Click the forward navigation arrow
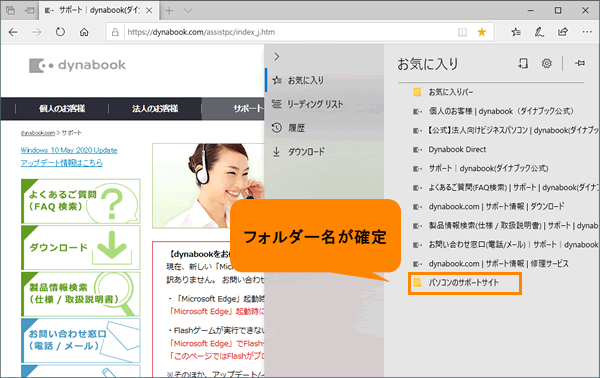 [37, 32]
